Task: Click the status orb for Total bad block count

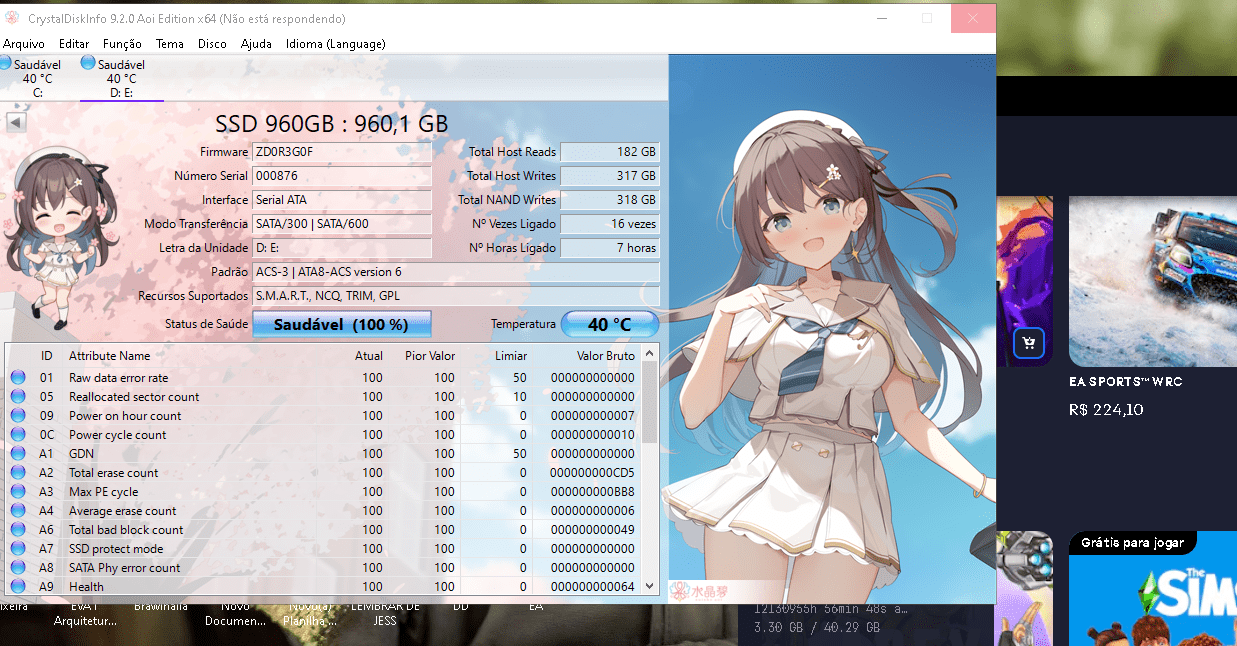Action: click(x=18, y=530)
